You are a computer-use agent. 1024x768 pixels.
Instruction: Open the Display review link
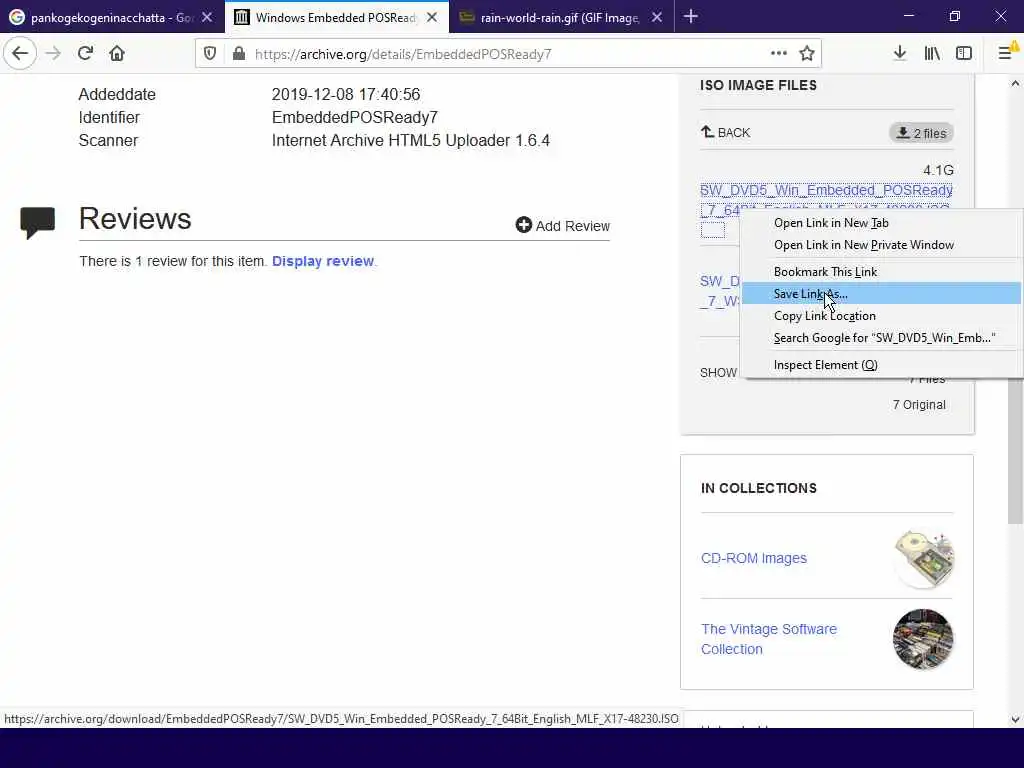coord(323,261)
